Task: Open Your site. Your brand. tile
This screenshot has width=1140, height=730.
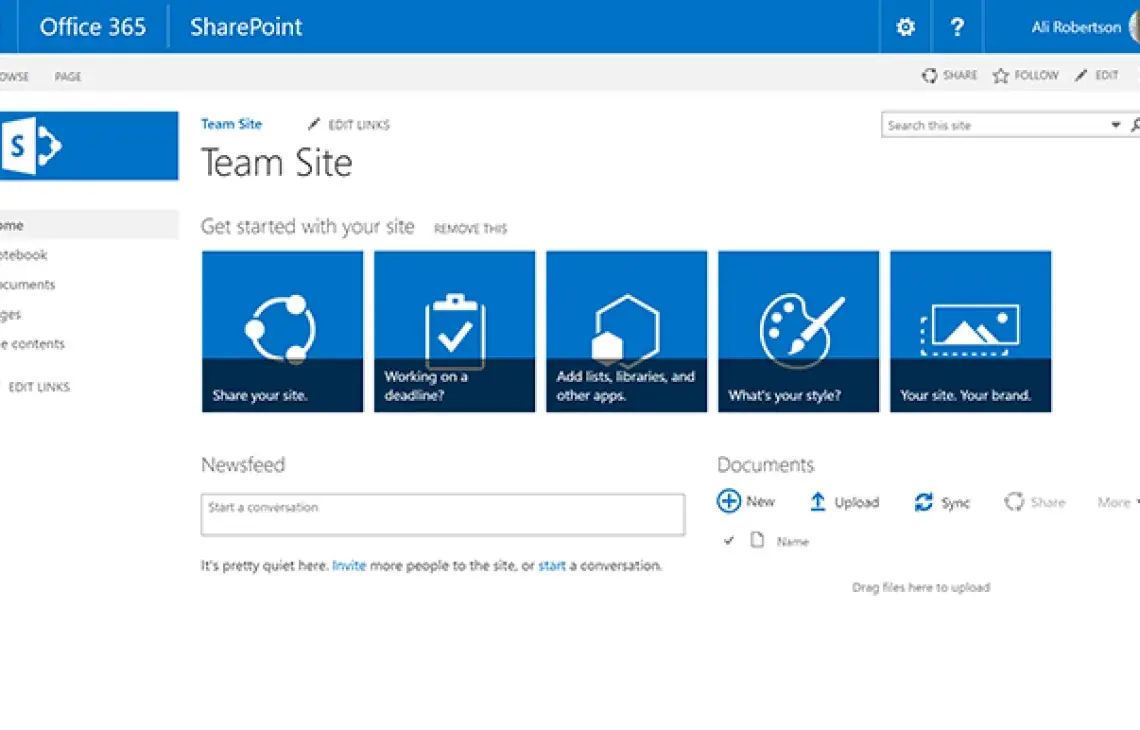Action: click(x=971, y=332)
